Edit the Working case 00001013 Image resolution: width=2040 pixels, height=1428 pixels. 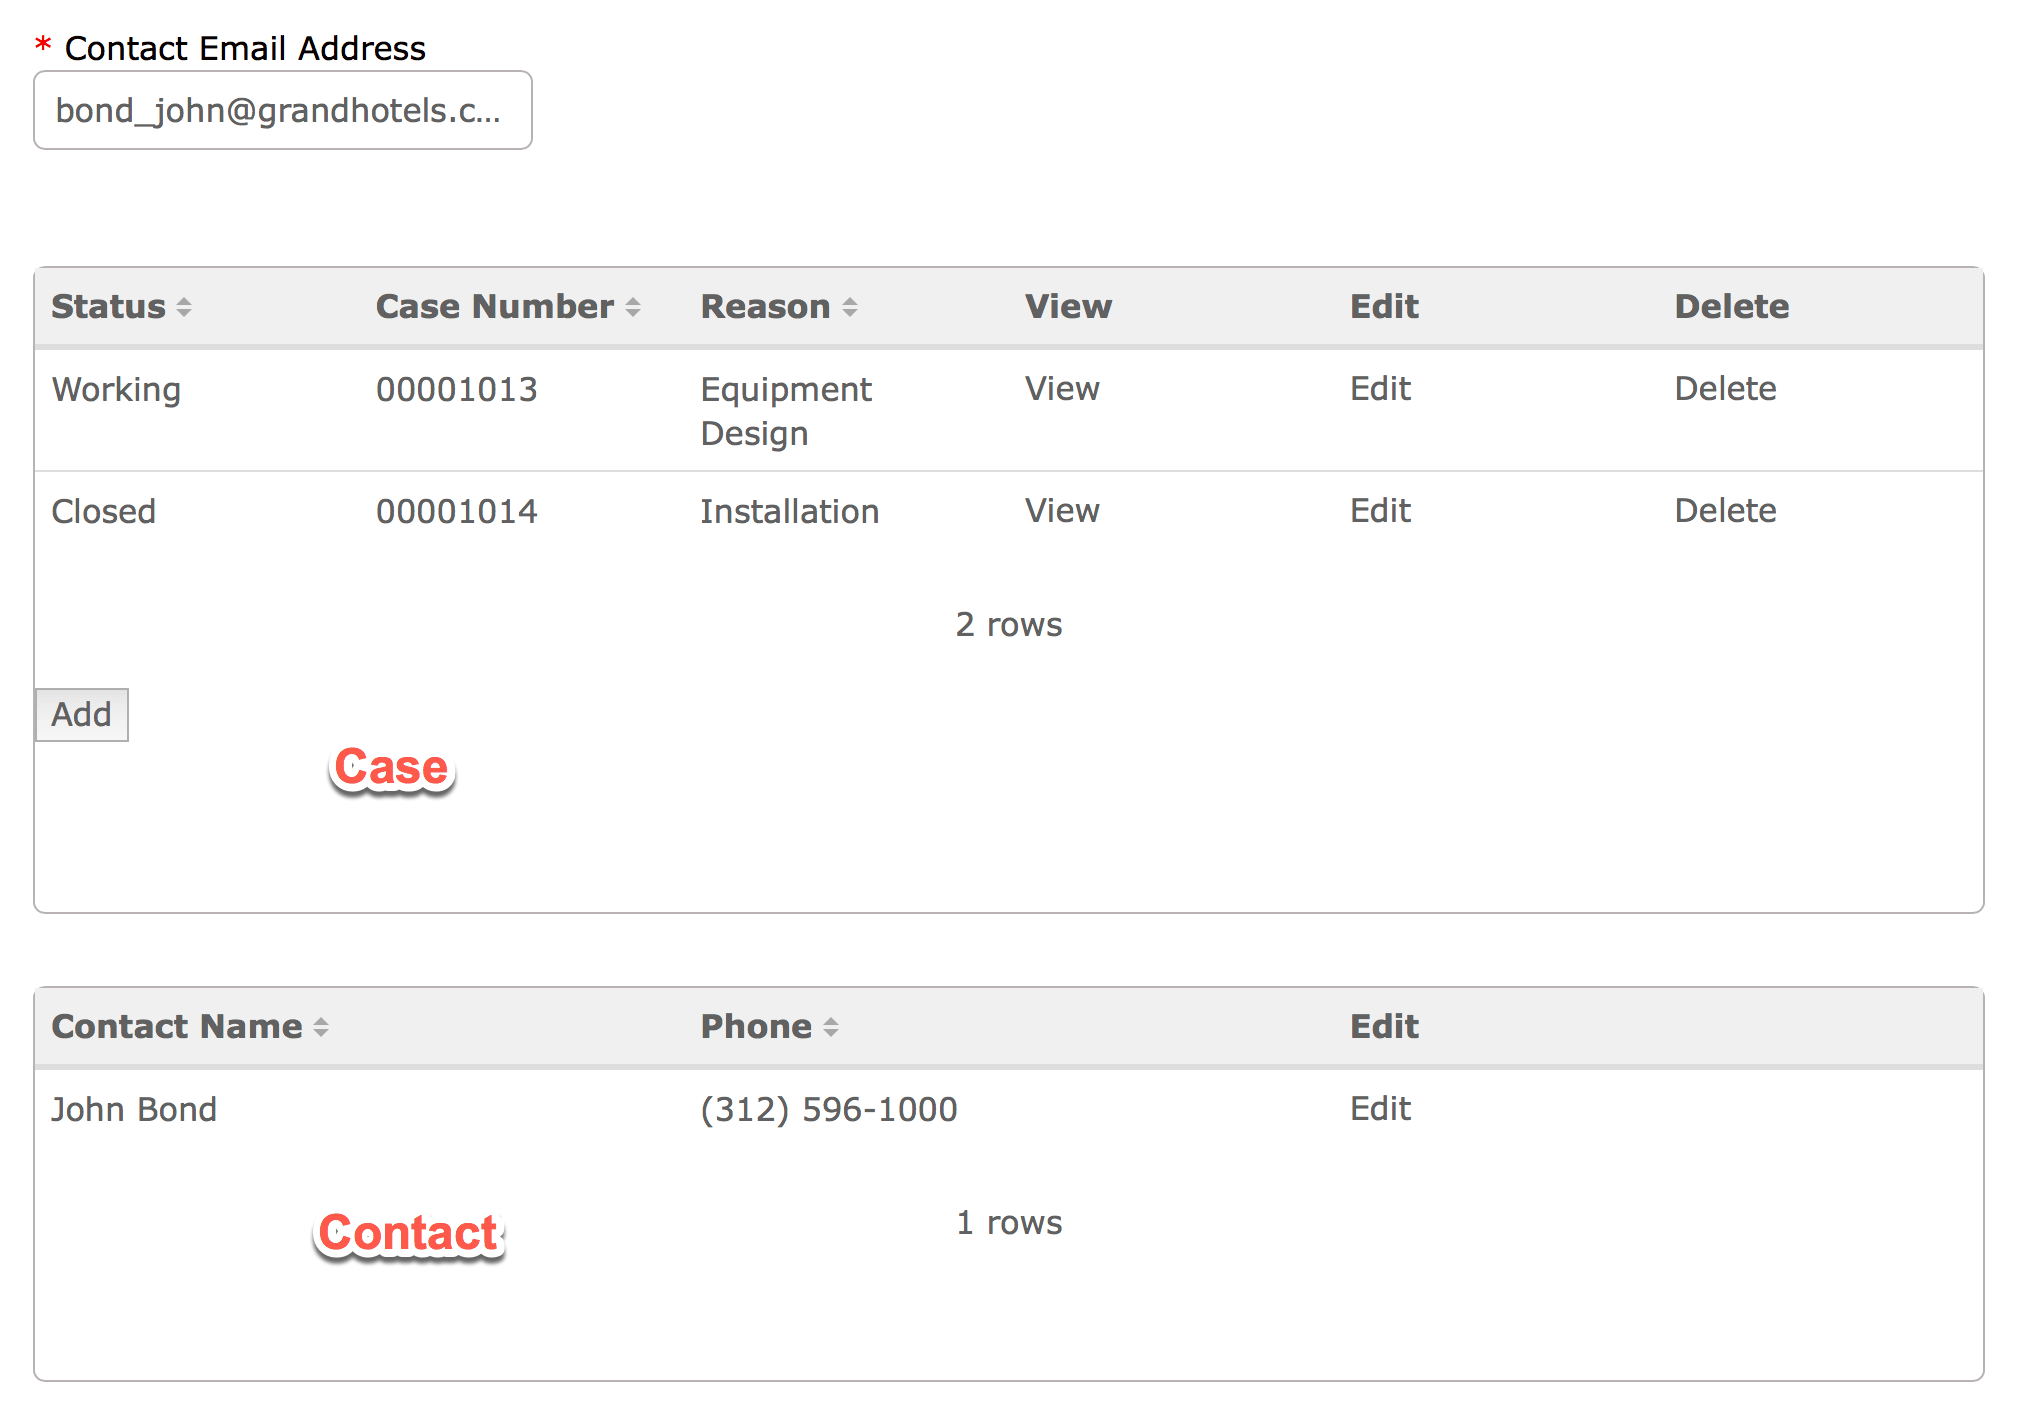coord(1380,389)
